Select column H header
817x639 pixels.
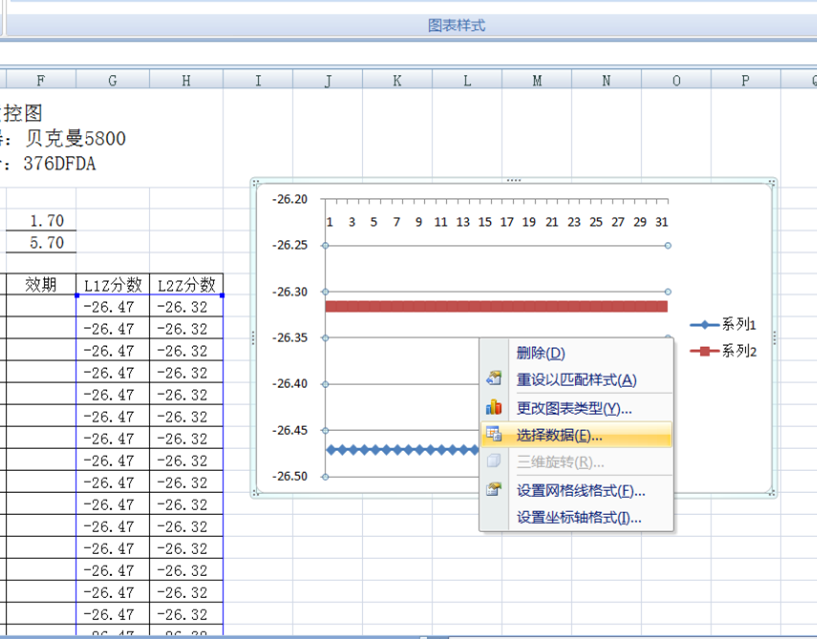(x=186, y=80)
